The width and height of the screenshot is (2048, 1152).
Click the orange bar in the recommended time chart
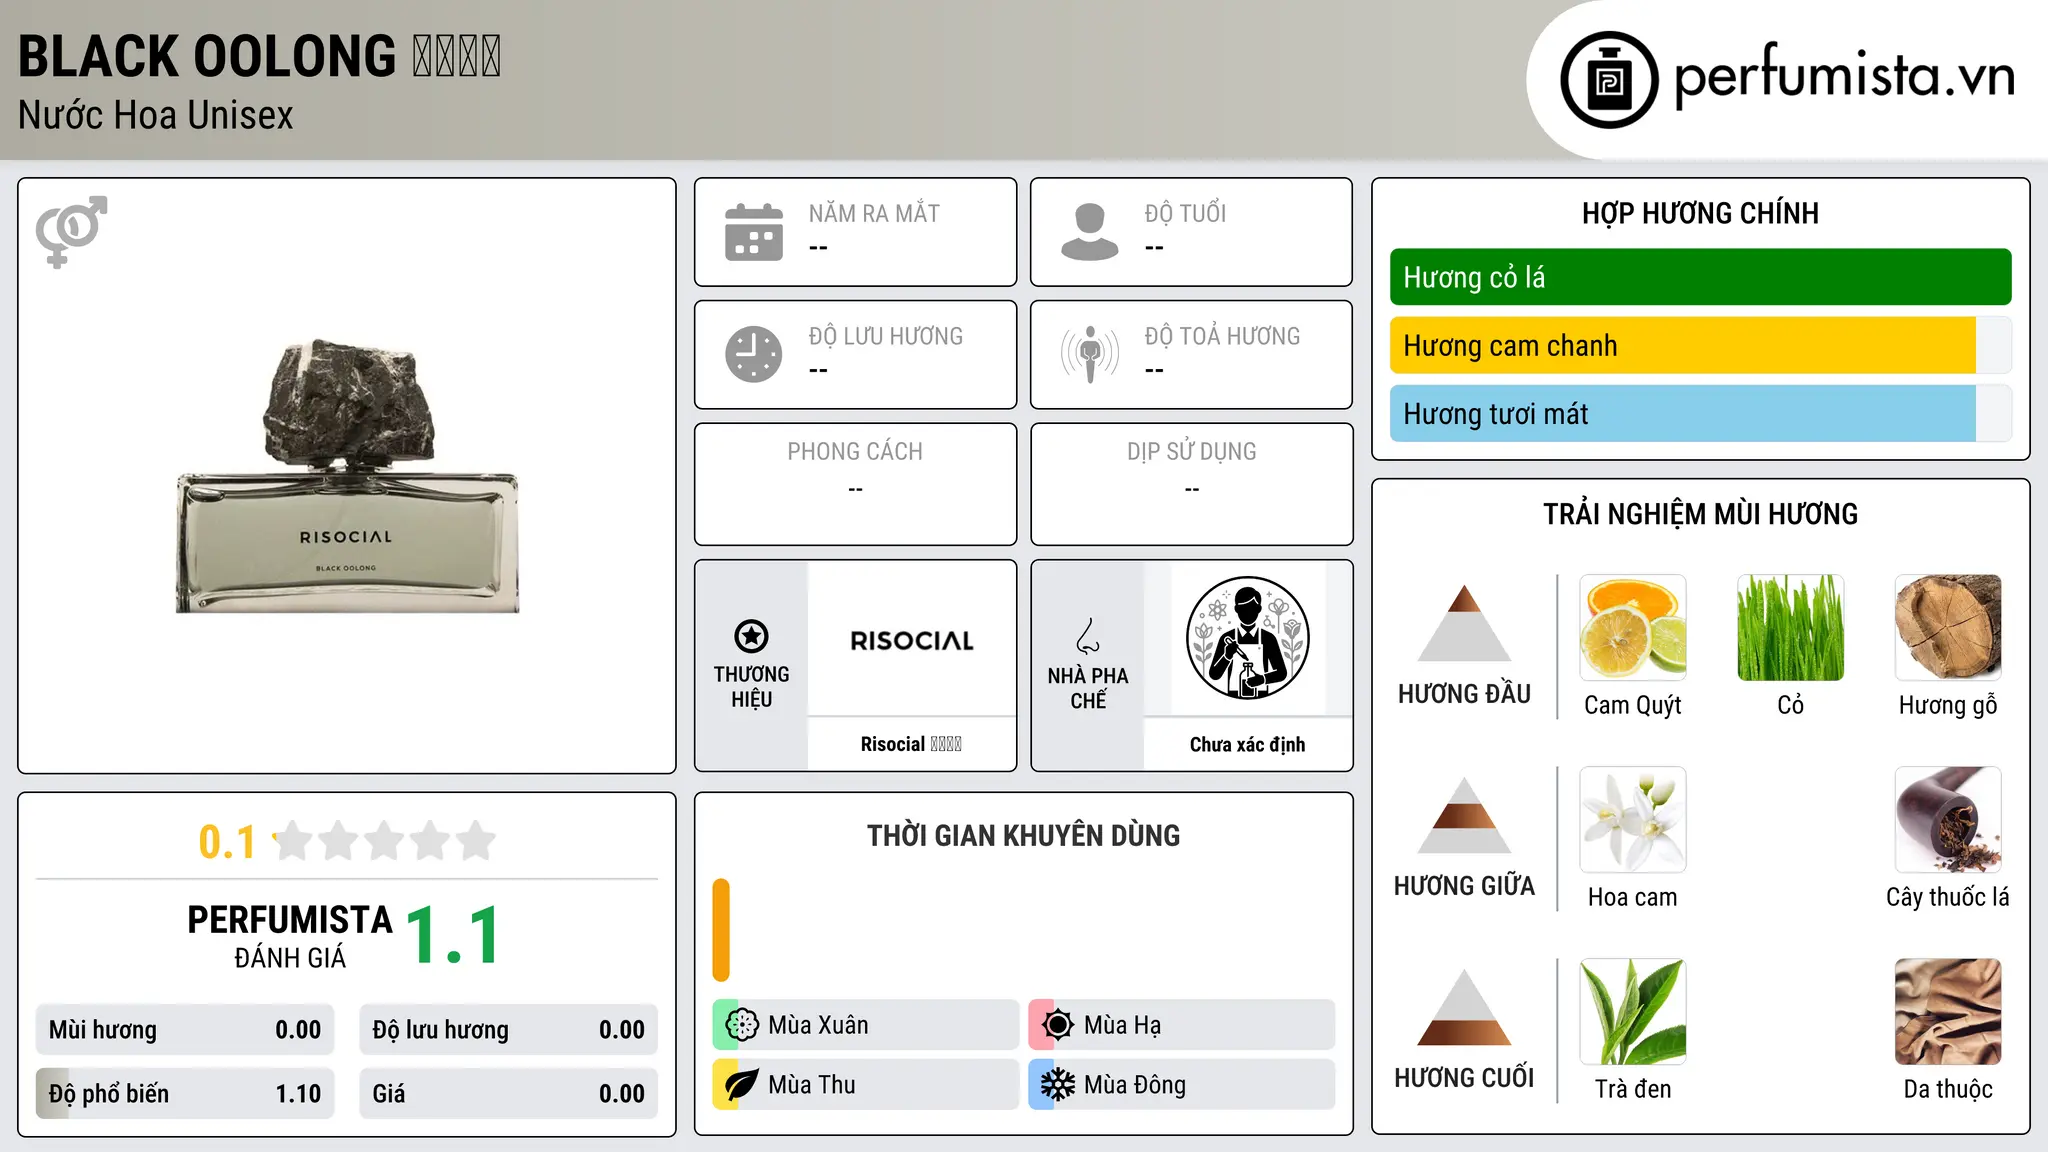pyautogui.click(x=721, y=930)
